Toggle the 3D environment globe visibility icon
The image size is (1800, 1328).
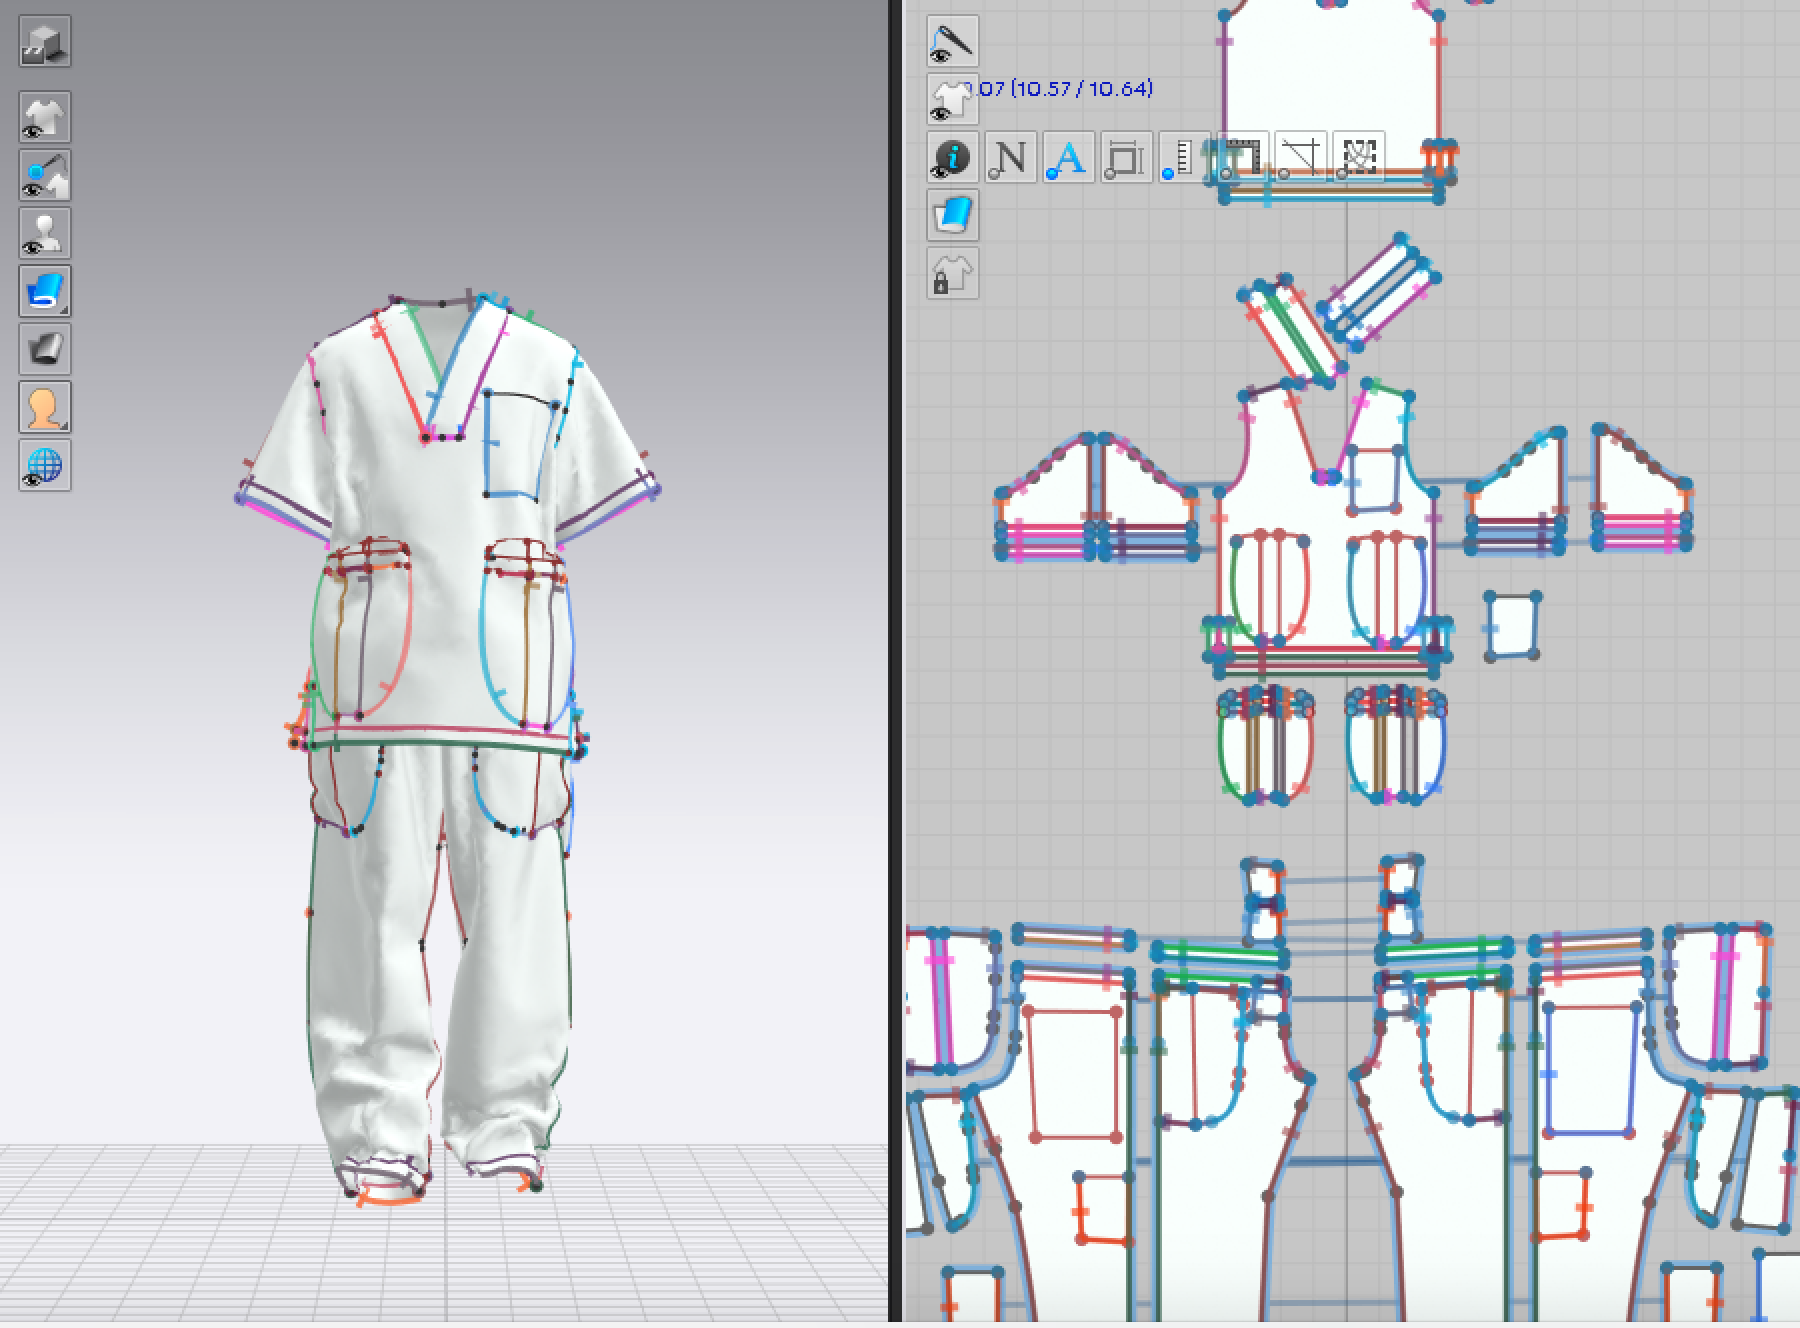click(x=45, y=465)
